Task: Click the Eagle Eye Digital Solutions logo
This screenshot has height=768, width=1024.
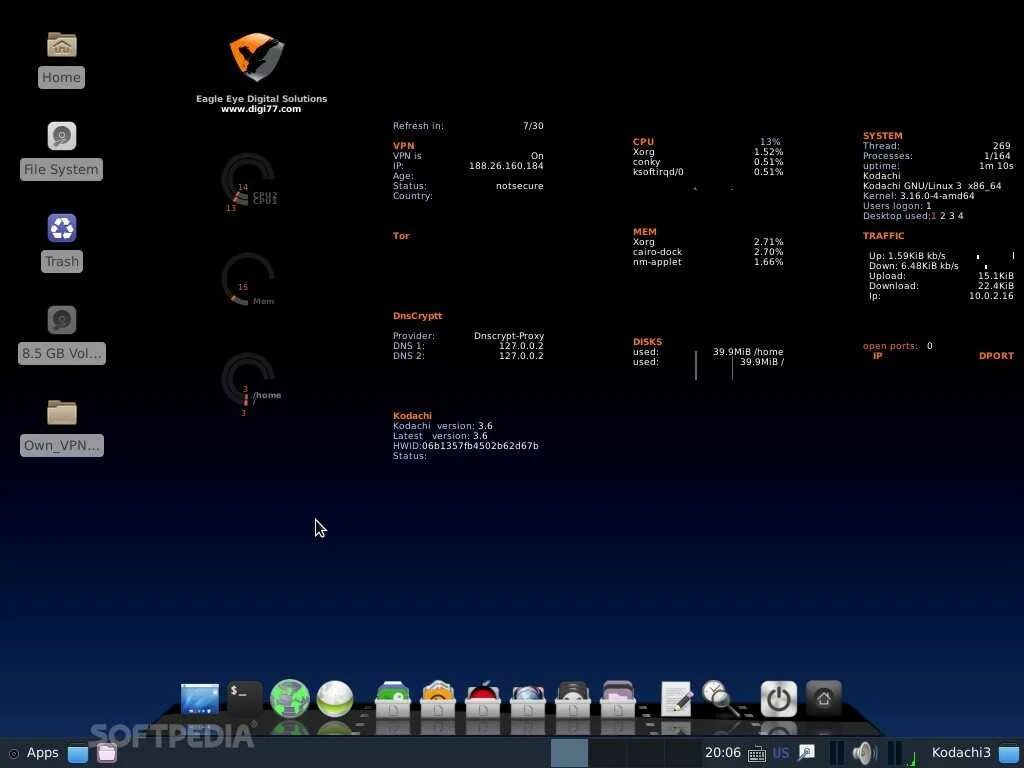Action: point(256,57)
